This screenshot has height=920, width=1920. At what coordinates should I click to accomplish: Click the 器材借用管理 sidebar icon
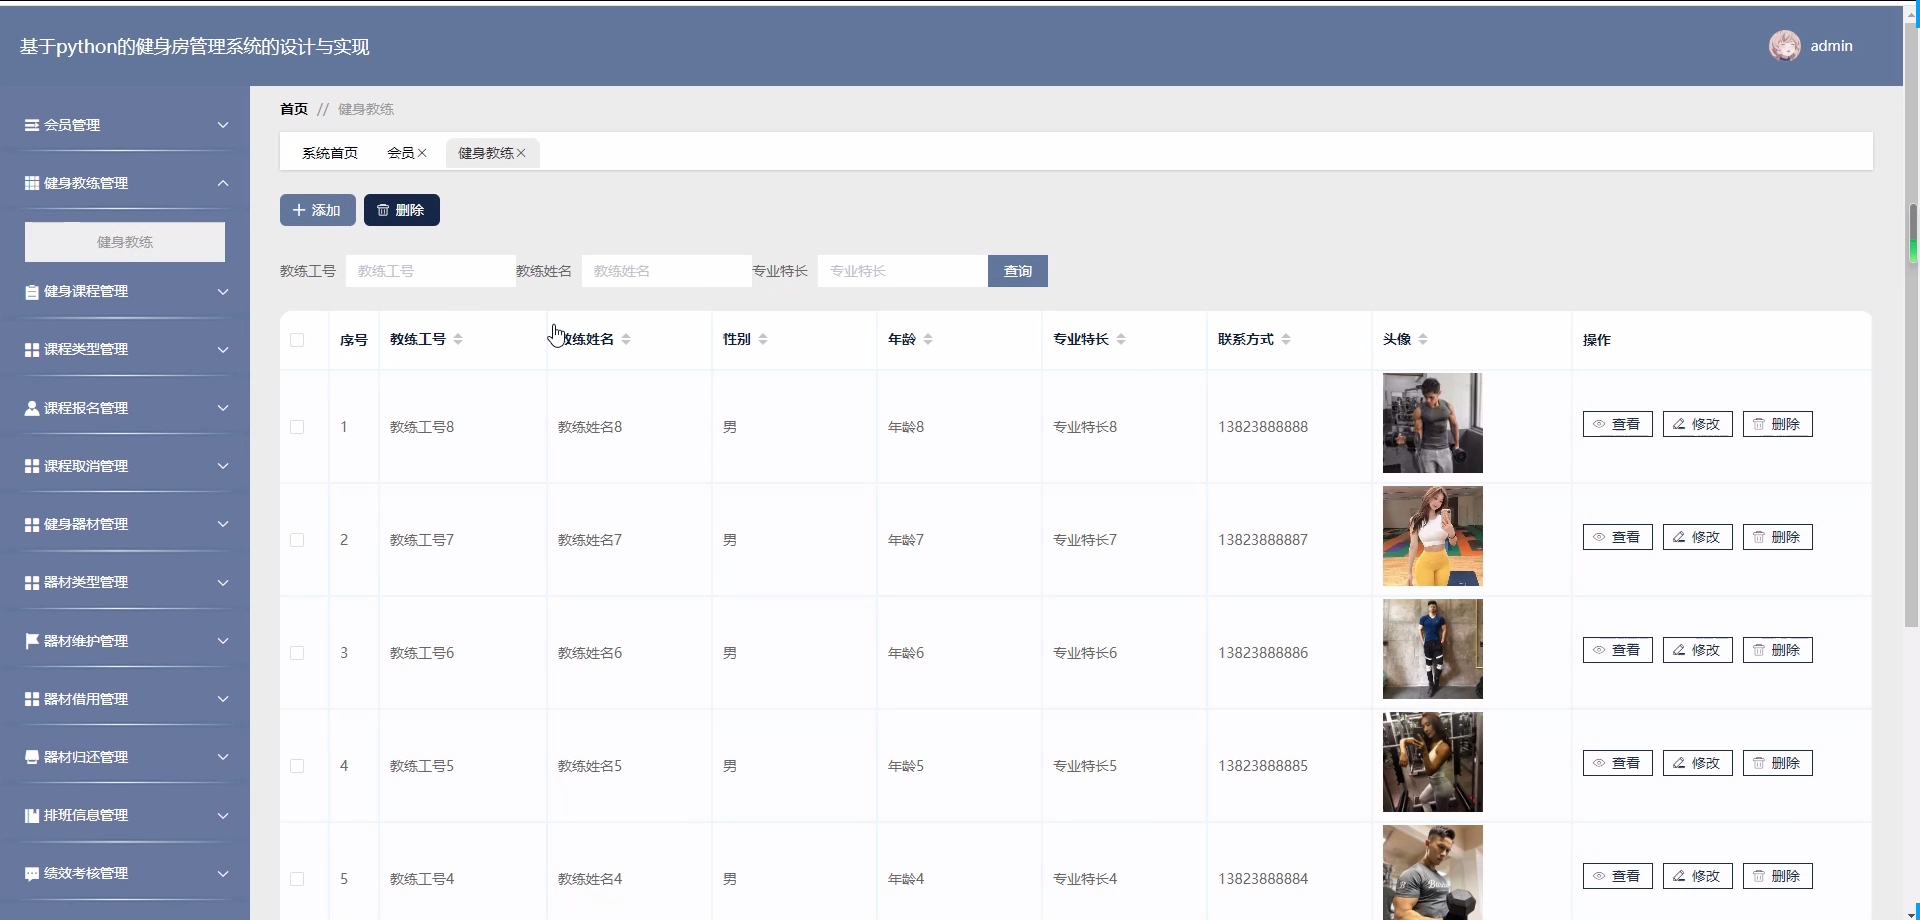pyautogui.click(x=32, y=699)
